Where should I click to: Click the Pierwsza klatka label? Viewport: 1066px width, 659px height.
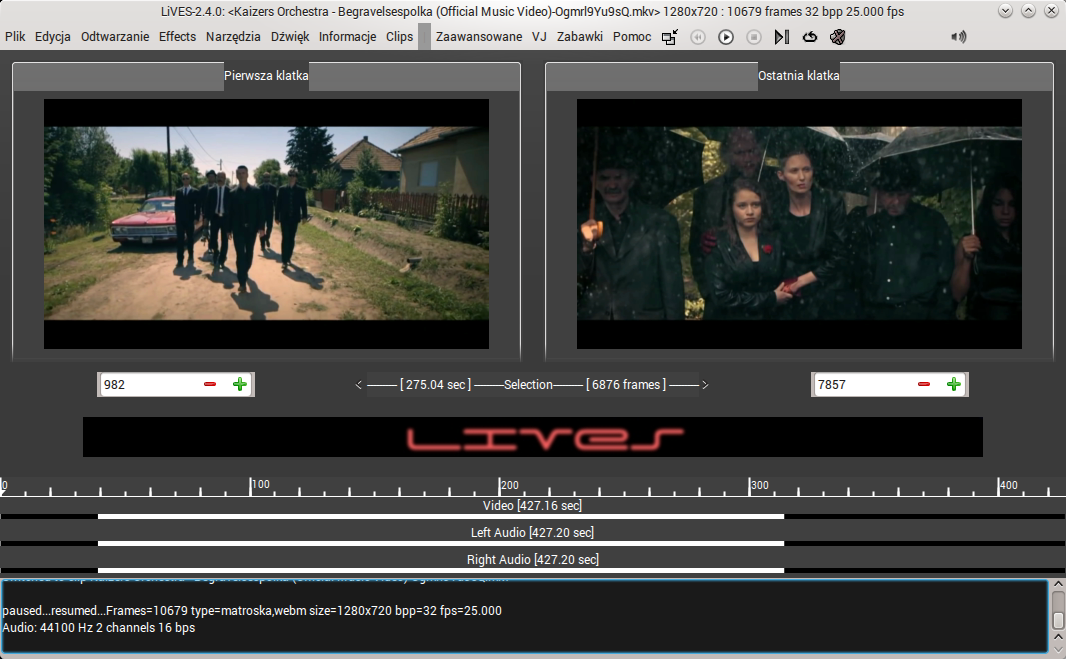[266, 75]
